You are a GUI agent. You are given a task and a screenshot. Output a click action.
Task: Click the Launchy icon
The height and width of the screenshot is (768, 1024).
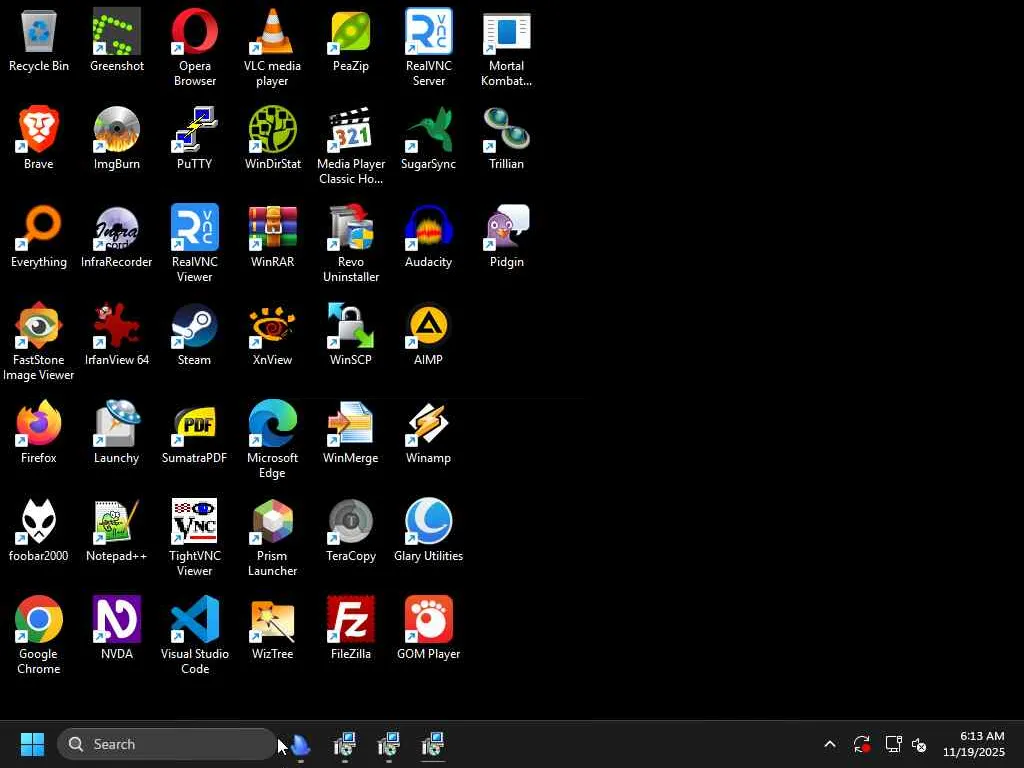pos(116,432)
